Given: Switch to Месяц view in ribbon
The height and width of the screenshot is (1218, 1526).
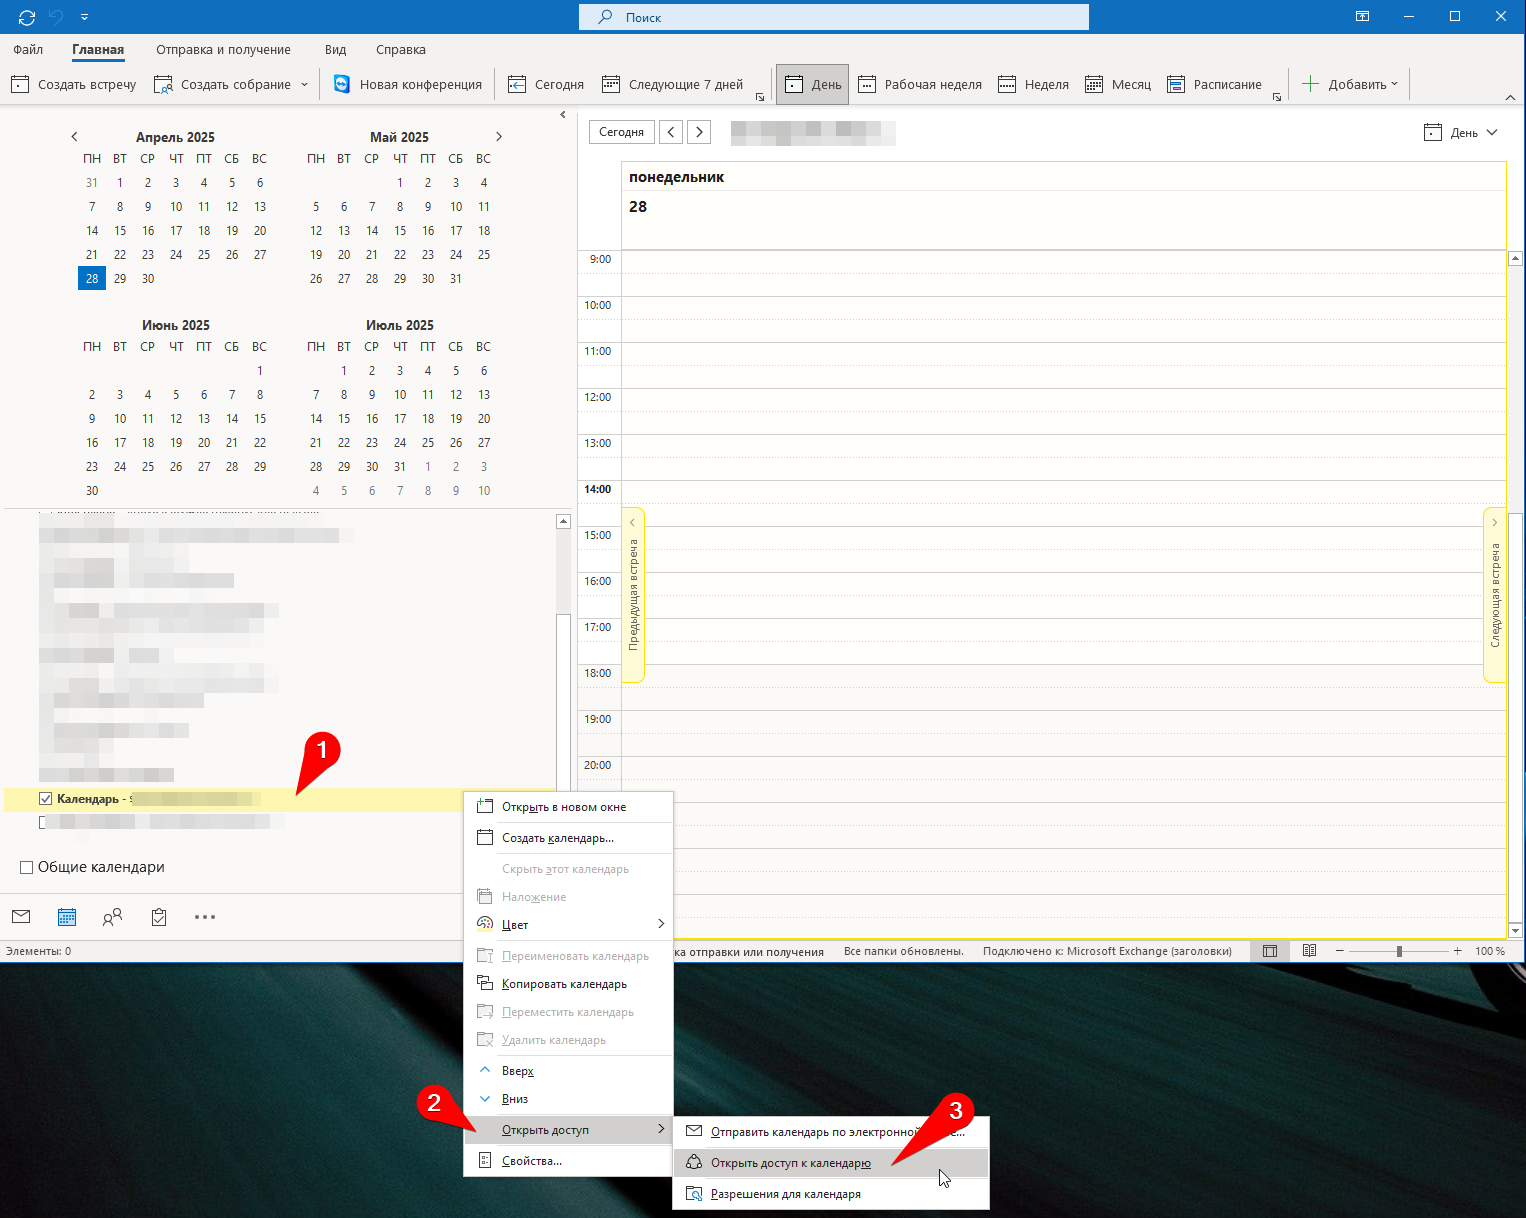Looking at the screenshot, I should tap(1119, 84).
